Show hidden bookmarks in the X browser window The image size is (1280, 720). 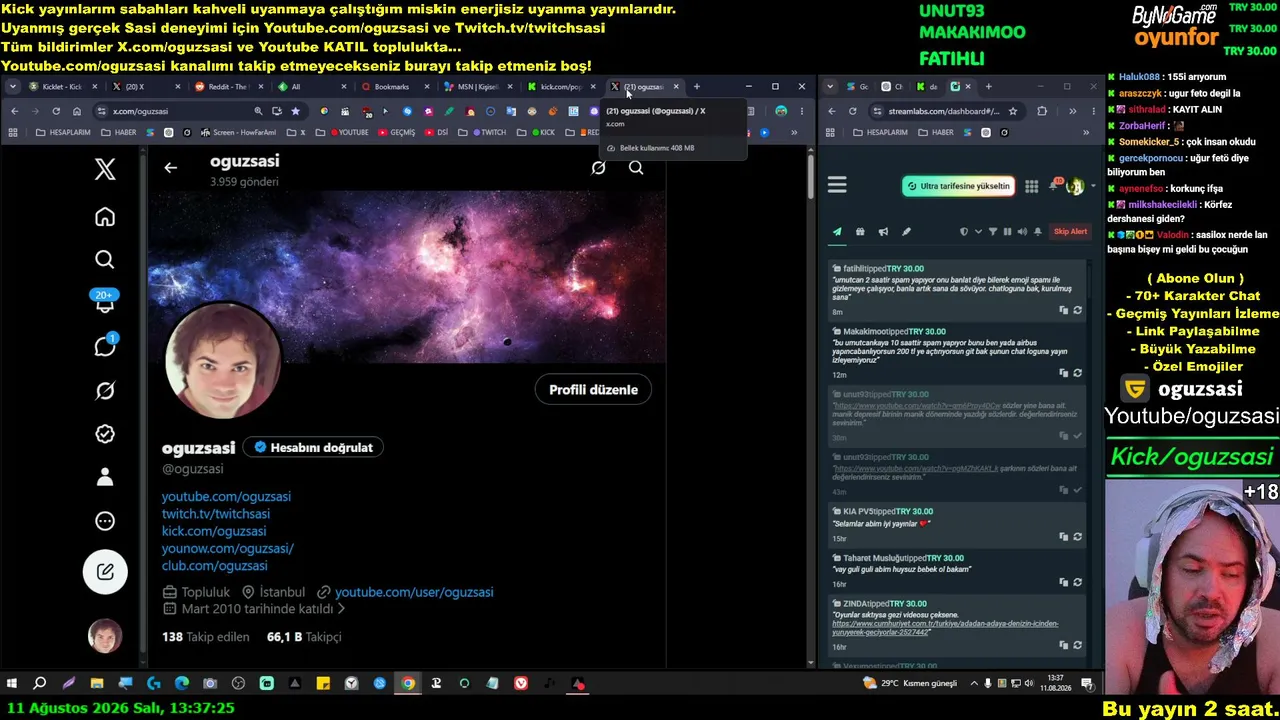794,132
